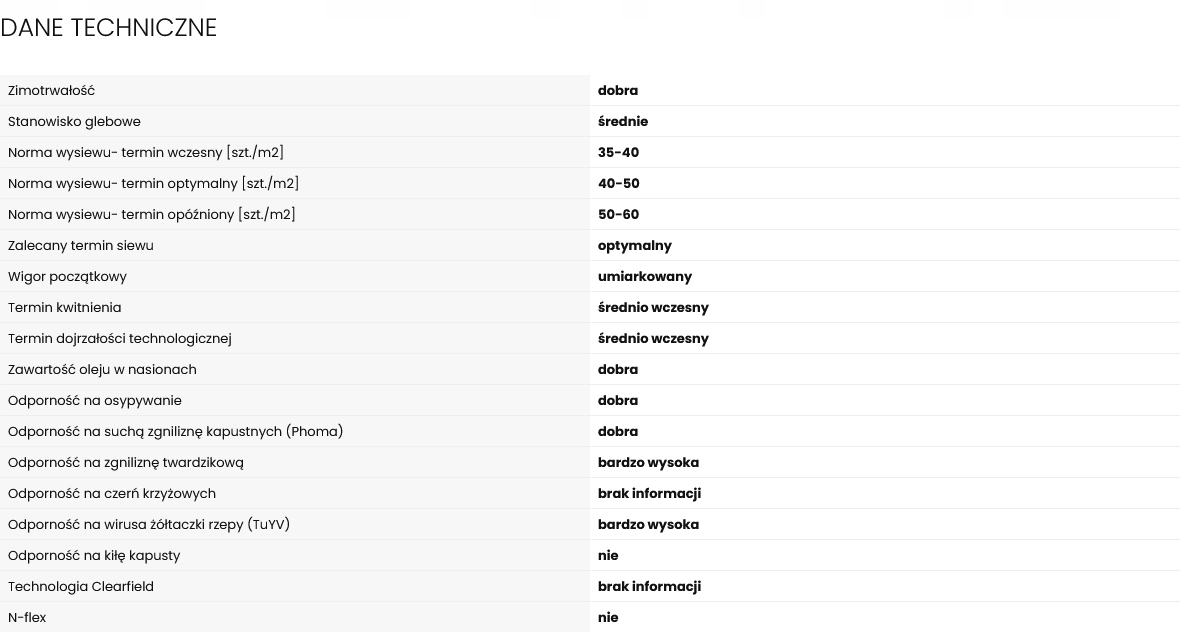Select the Zawartość oleju w nasionach label
Viewport: 1180px width, 632px height.
(102, 370)
